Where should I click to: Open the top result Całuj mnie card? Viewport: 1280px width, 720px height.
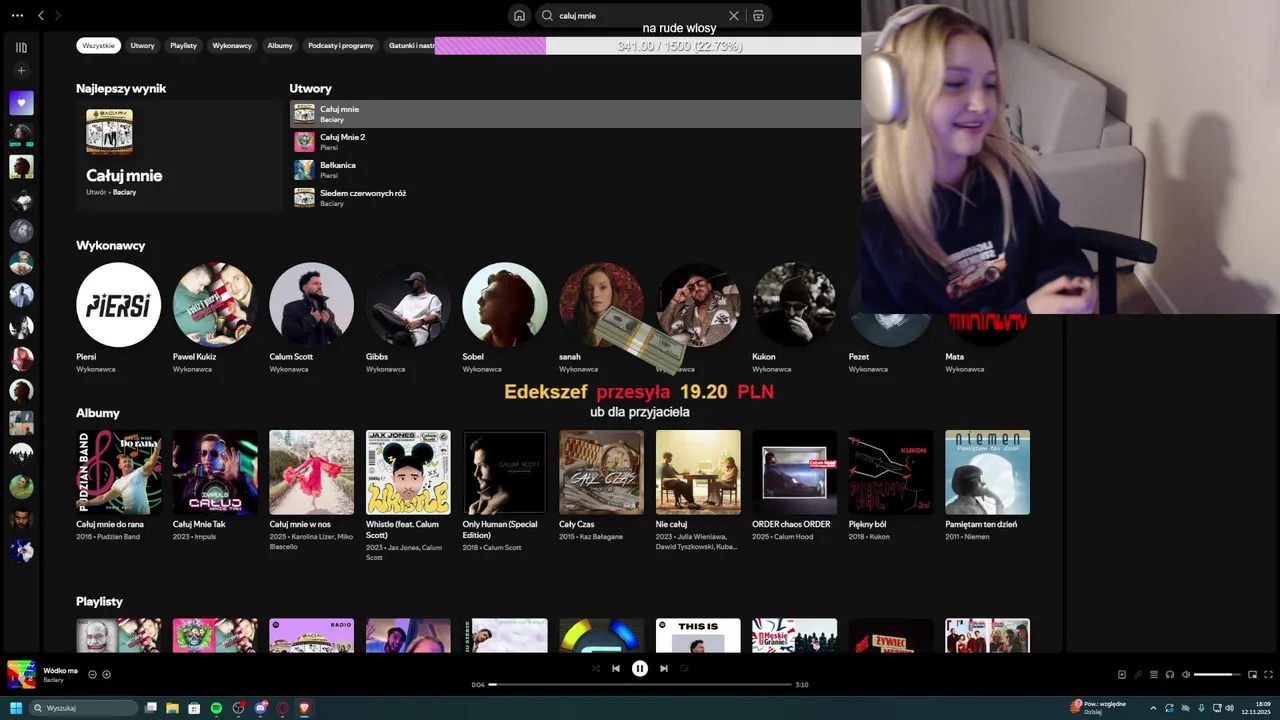[180, 155]
